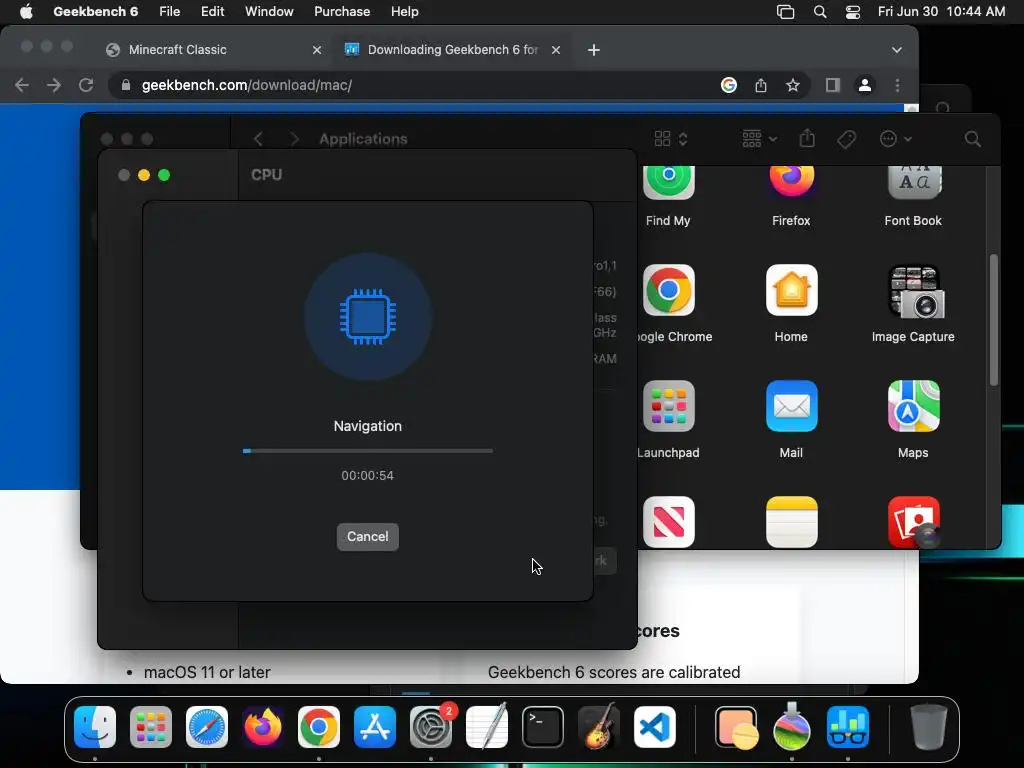Expand Chrome tab search chevron
Viewport: 1024px width, 768px height.
point(897,50)
